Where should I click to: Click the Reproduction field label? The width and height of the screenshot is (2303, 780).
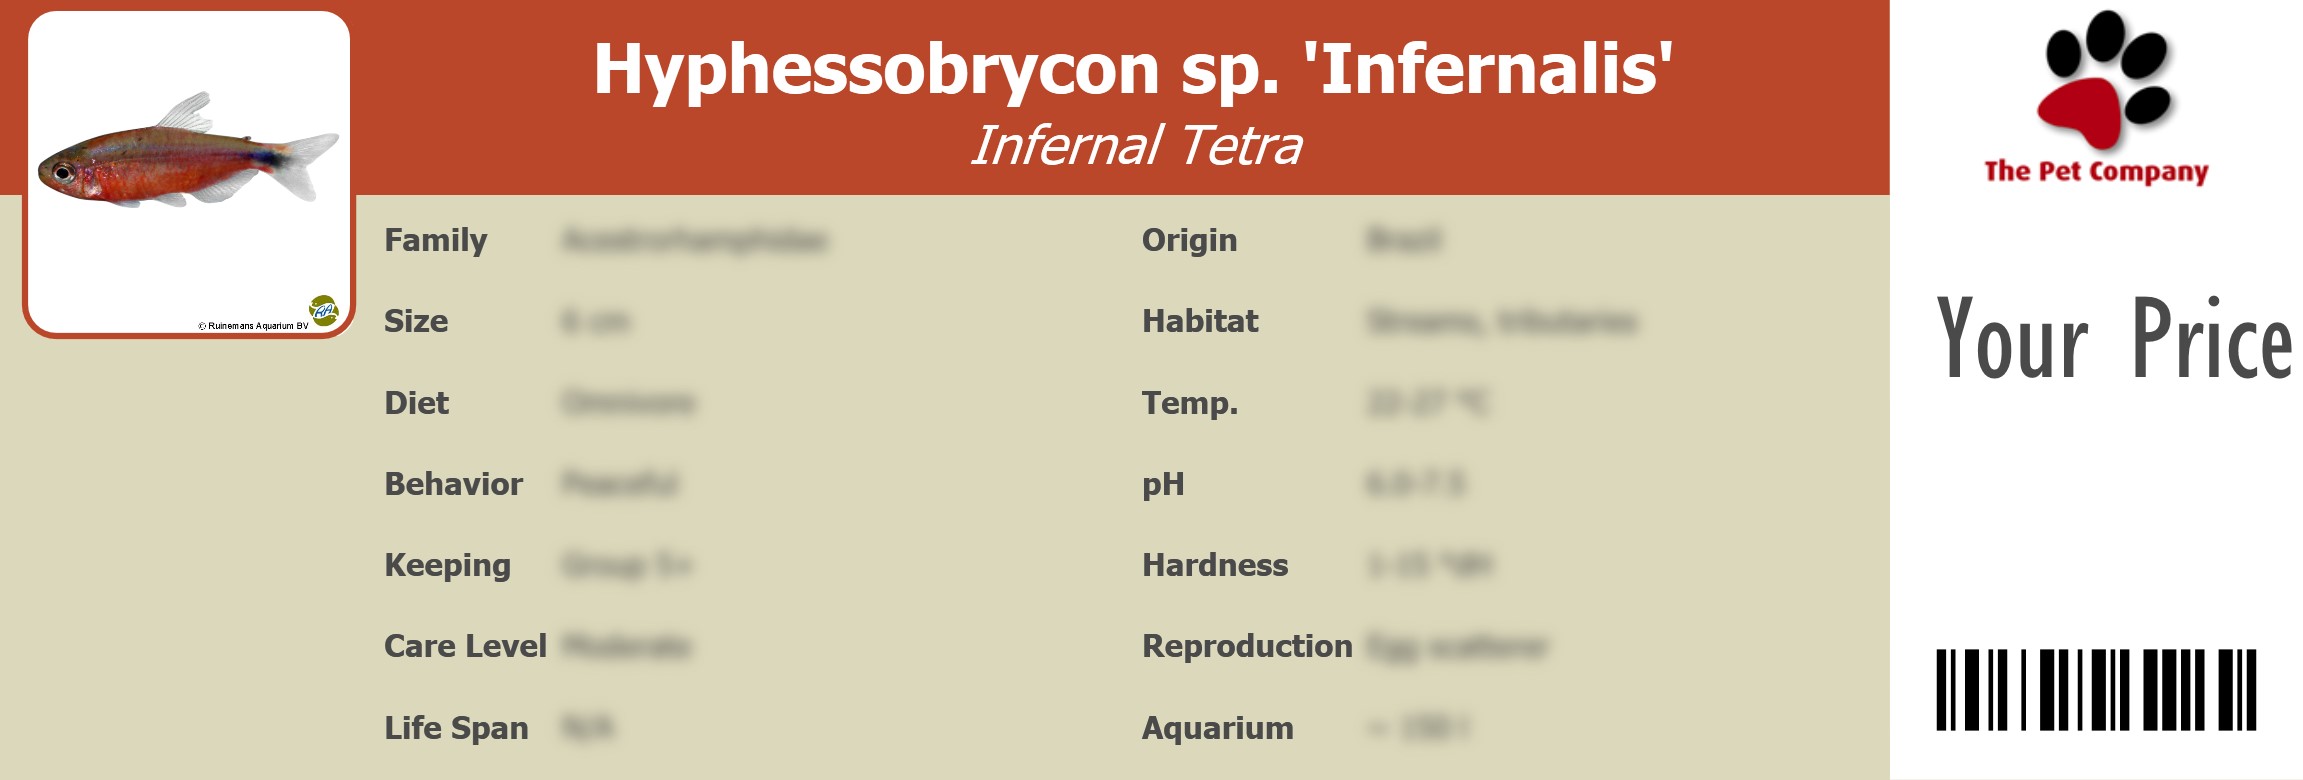pos(1247,646)
